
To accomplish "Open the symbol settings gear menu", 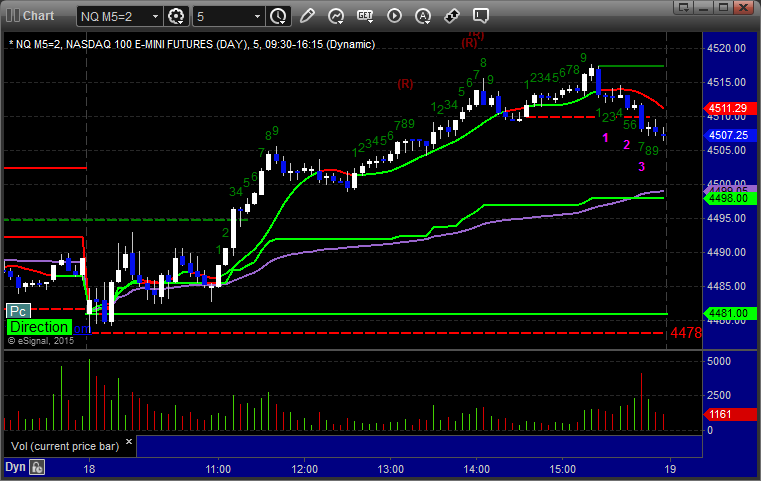I will click(x=176, y=17).
